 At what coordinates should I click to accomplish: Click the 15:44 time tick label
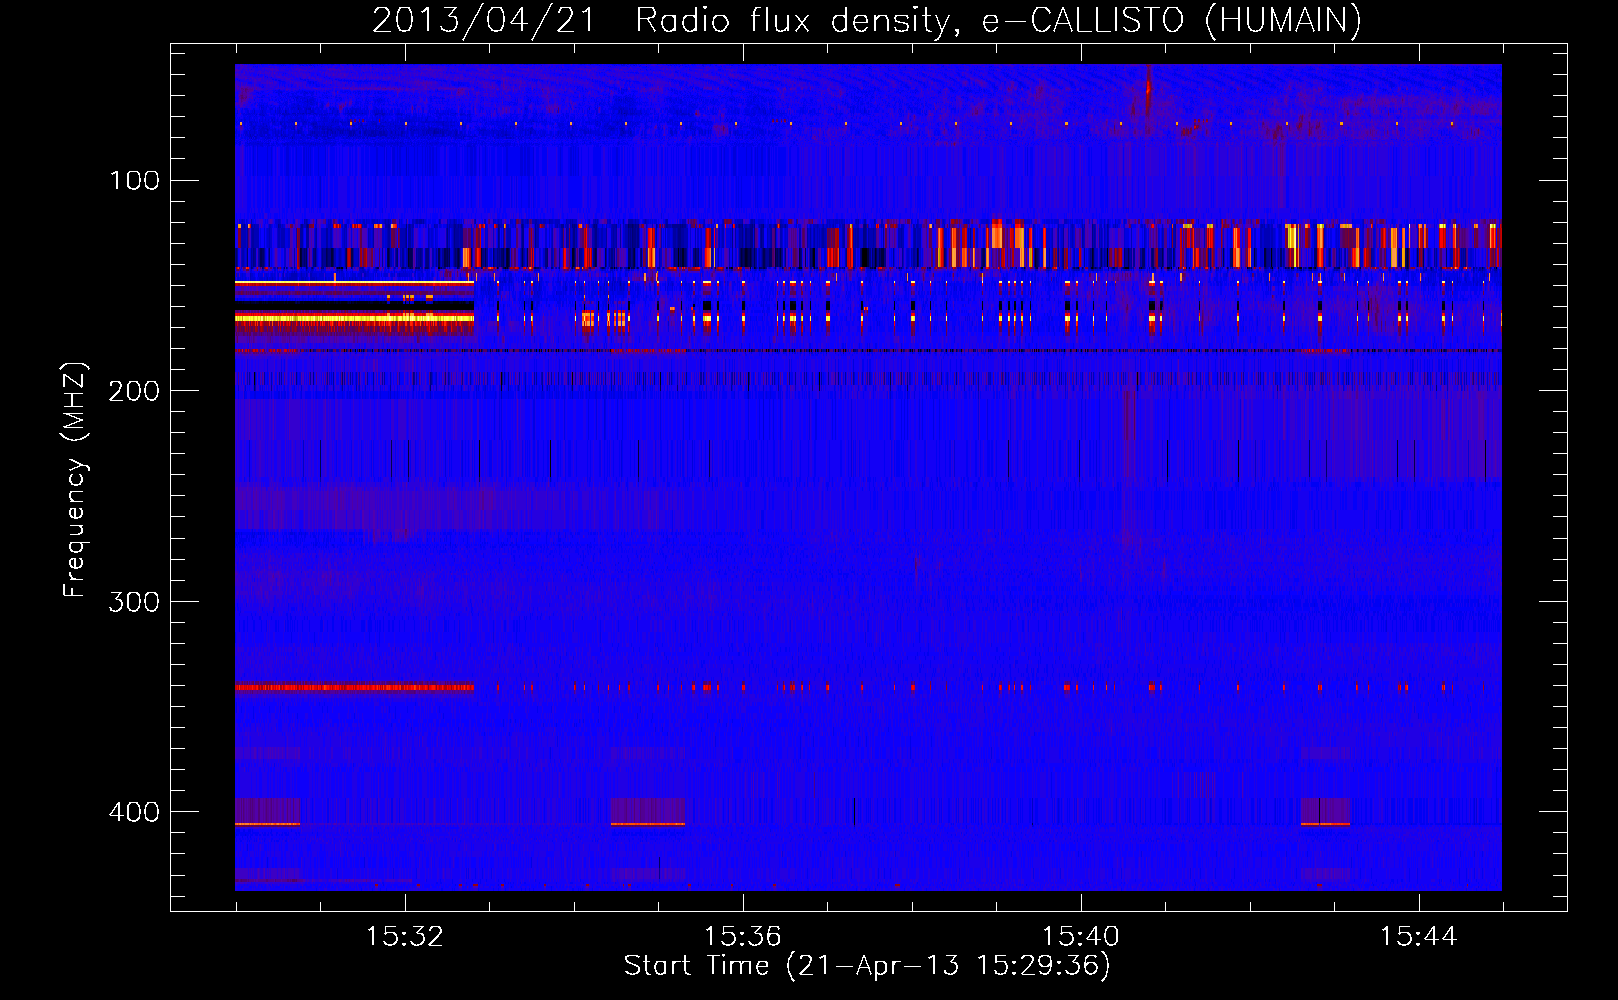[1419, 937]
